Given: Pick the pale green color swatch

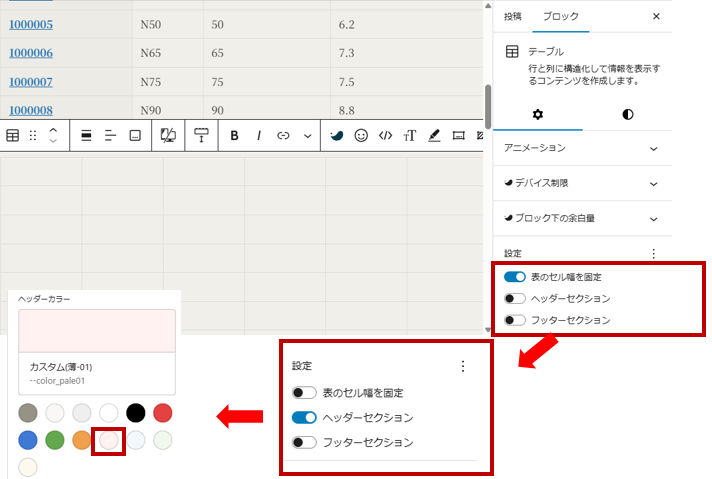Looking at the screenshot, I should coord(163,440).
